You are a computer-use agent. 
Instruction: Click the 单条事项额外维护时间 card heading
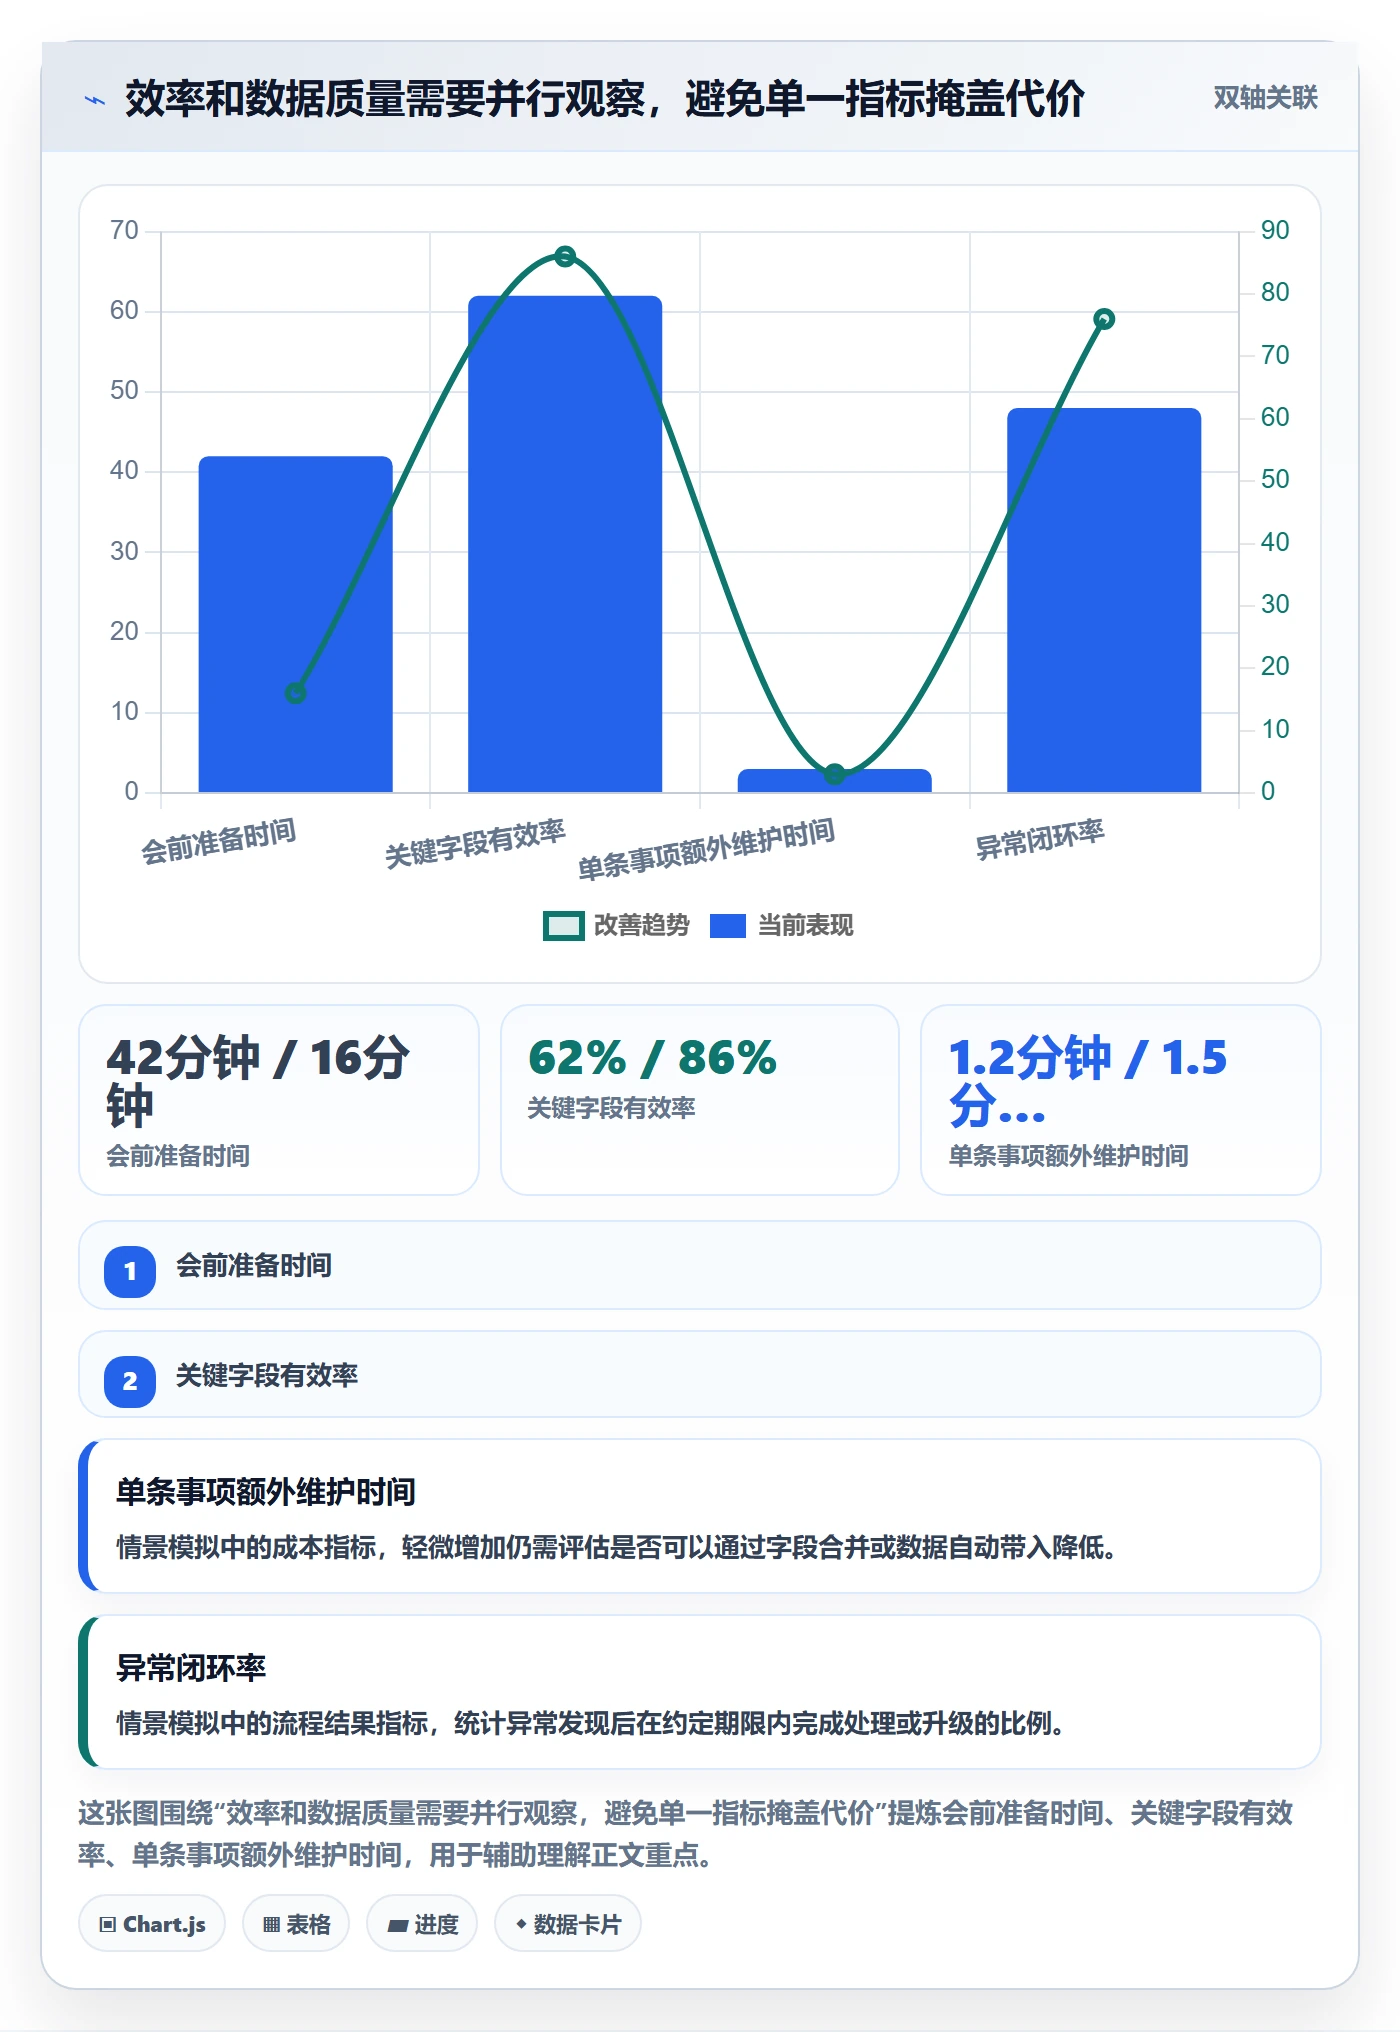point(266,1492)
